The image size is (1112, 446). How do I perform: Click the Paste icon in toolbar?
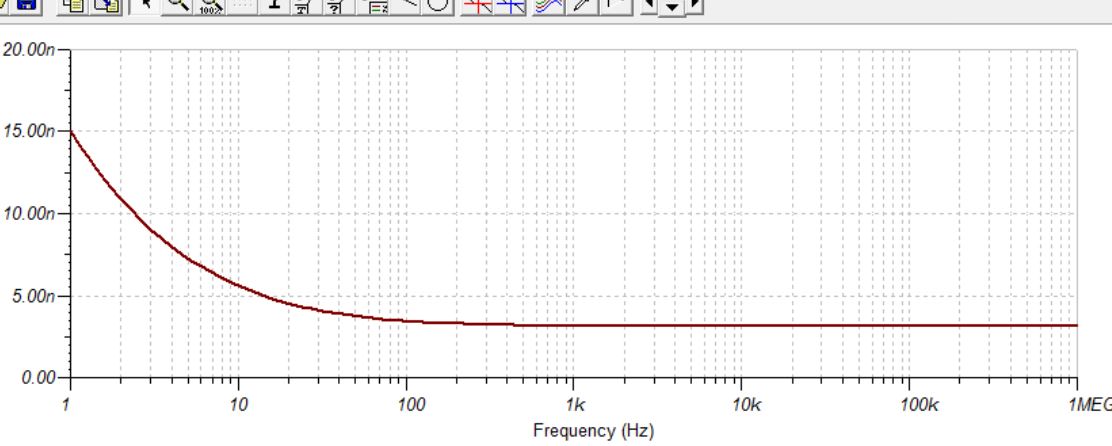point(106,5)
